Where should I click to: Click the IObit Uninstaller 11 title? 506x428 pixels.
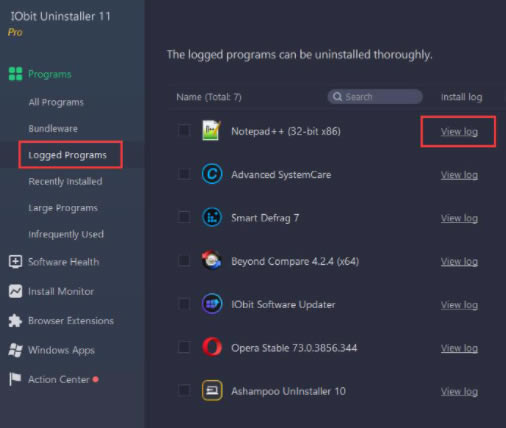click(x=60, y=16)
